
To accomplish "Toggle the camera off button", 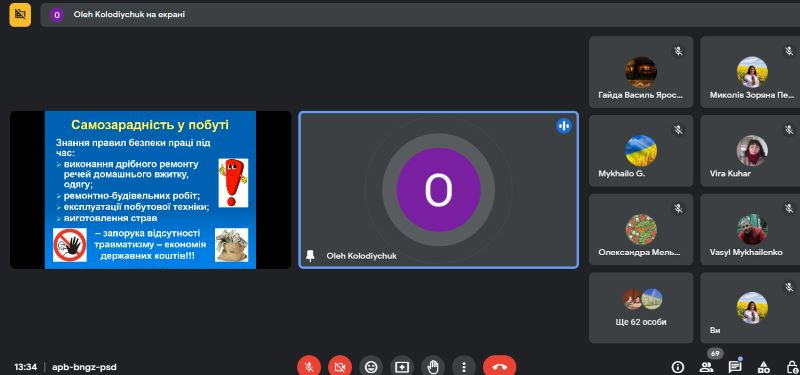I will (340, 366).
